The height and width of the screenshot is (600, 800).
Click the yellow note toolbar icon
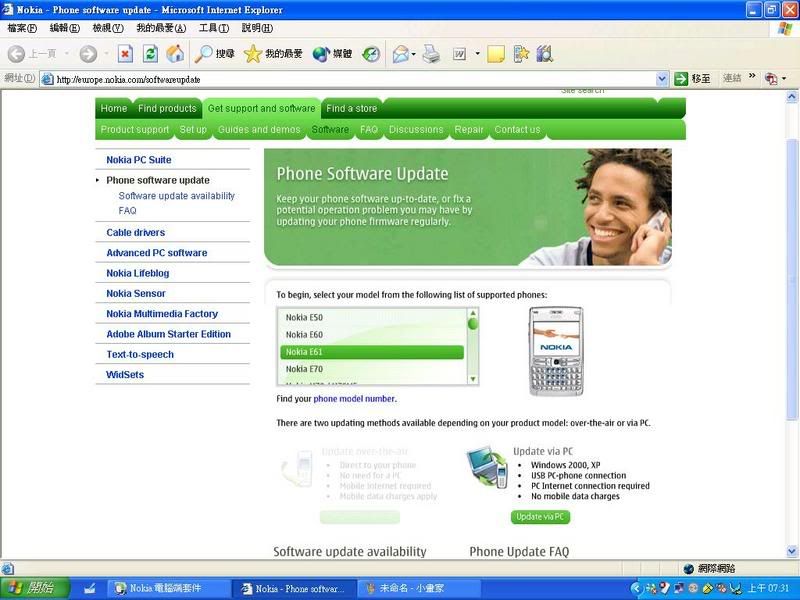pyautogui.click(x=496, y=54)
